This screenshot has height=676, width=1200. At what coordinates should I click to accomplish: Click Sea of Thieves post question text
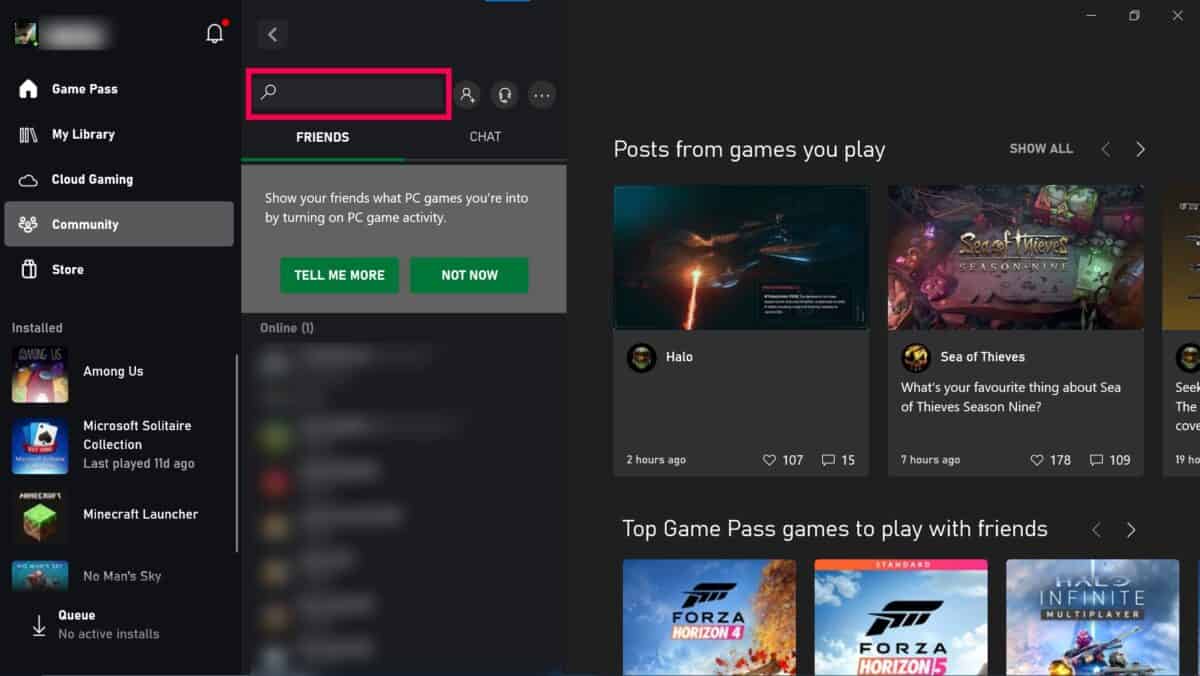point(1010,397)
